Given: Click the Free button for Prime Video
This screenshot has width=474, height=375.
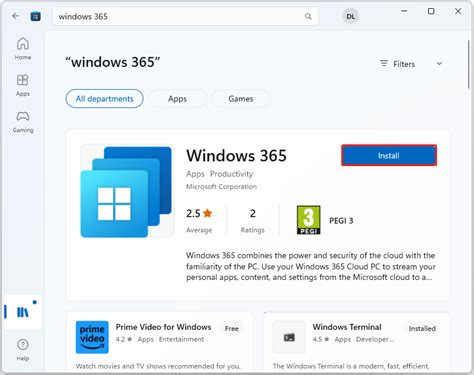Looking at the screenshot, I should tap(232, 329).
